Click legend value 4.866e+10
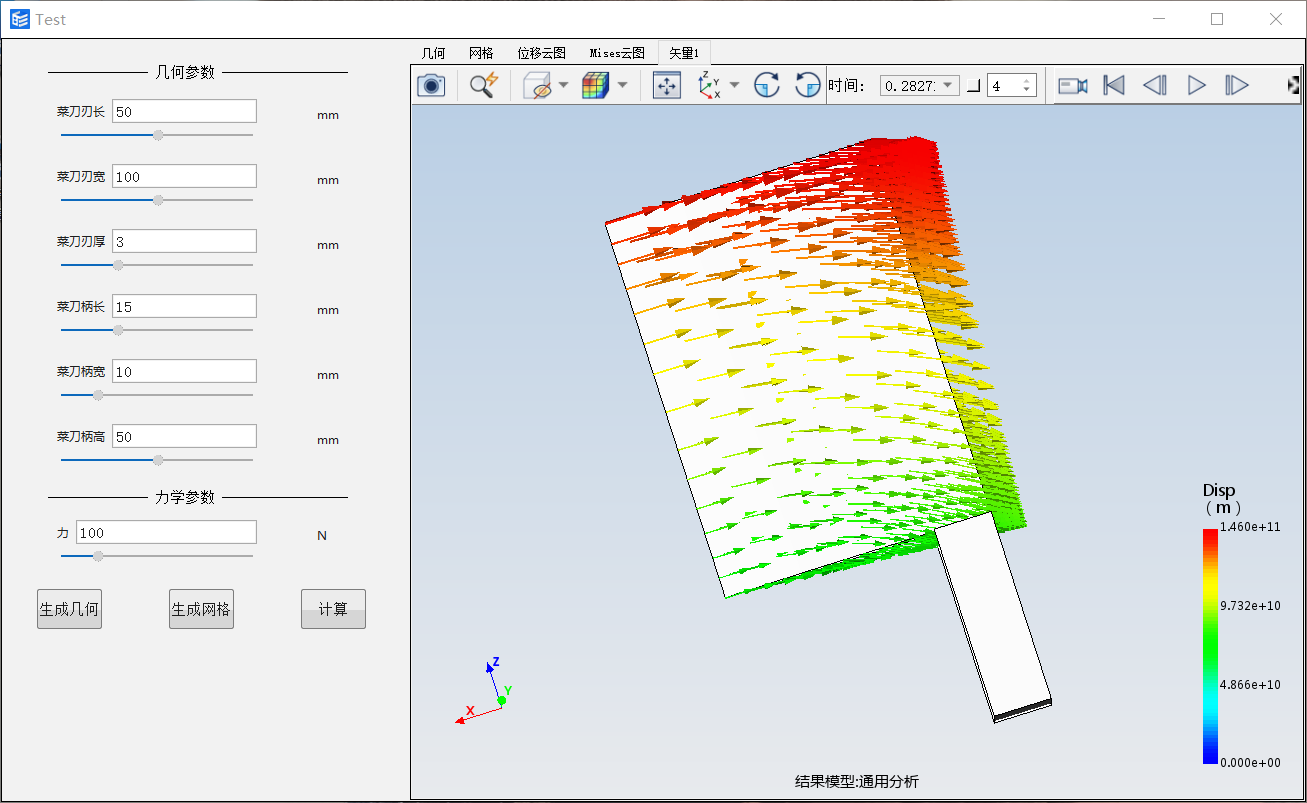Screen dimensions: 1307x803 [x=1249, y=684]
